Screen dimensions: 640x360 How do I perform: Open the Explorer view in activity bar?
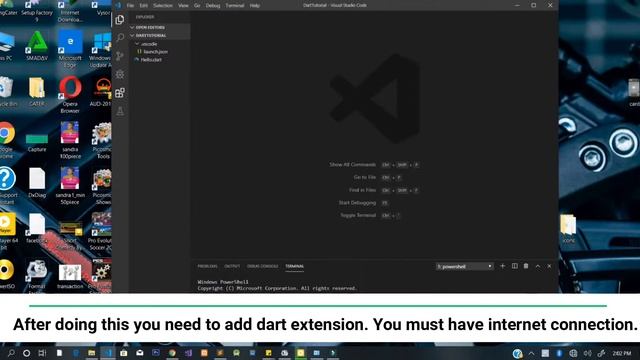pos(120,20)
